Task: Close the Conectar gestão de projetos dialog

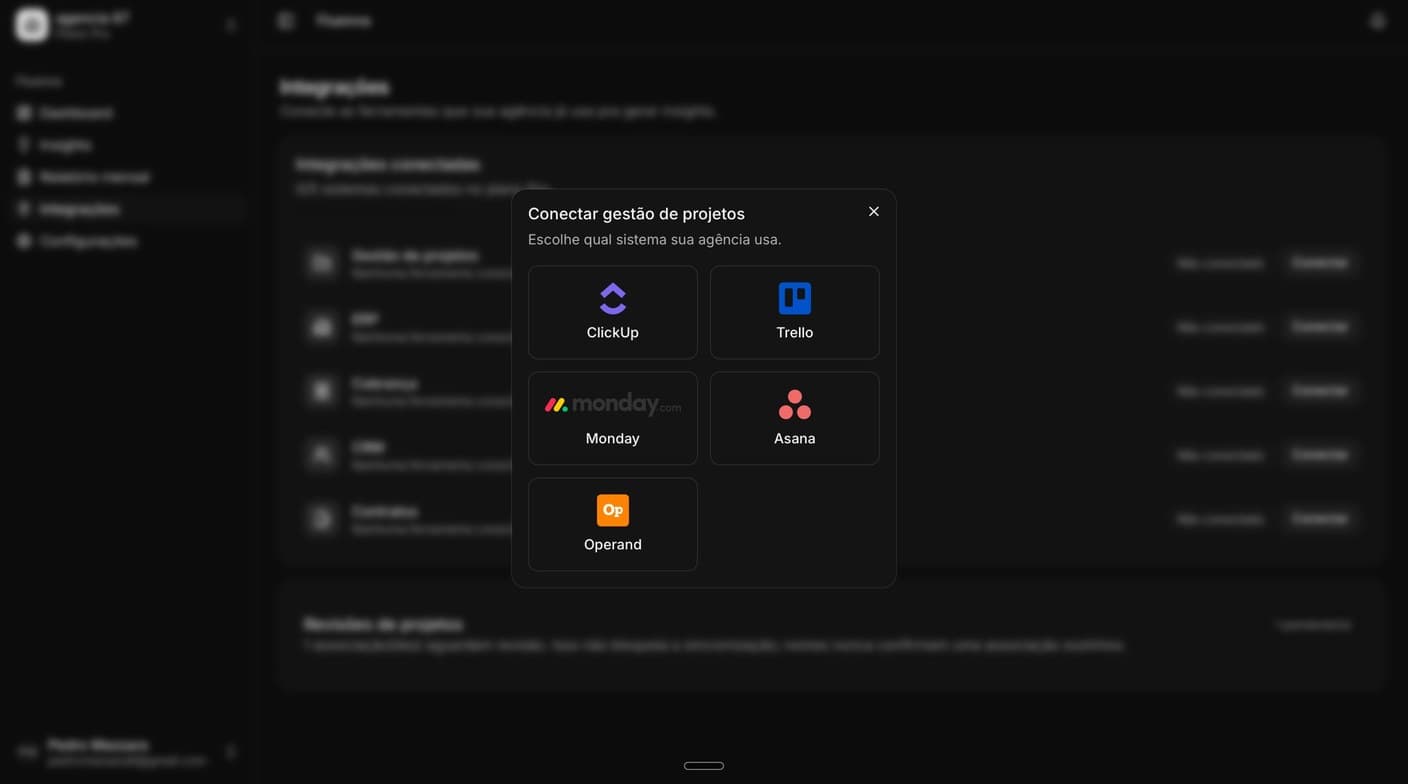Action: pos(874,212)
